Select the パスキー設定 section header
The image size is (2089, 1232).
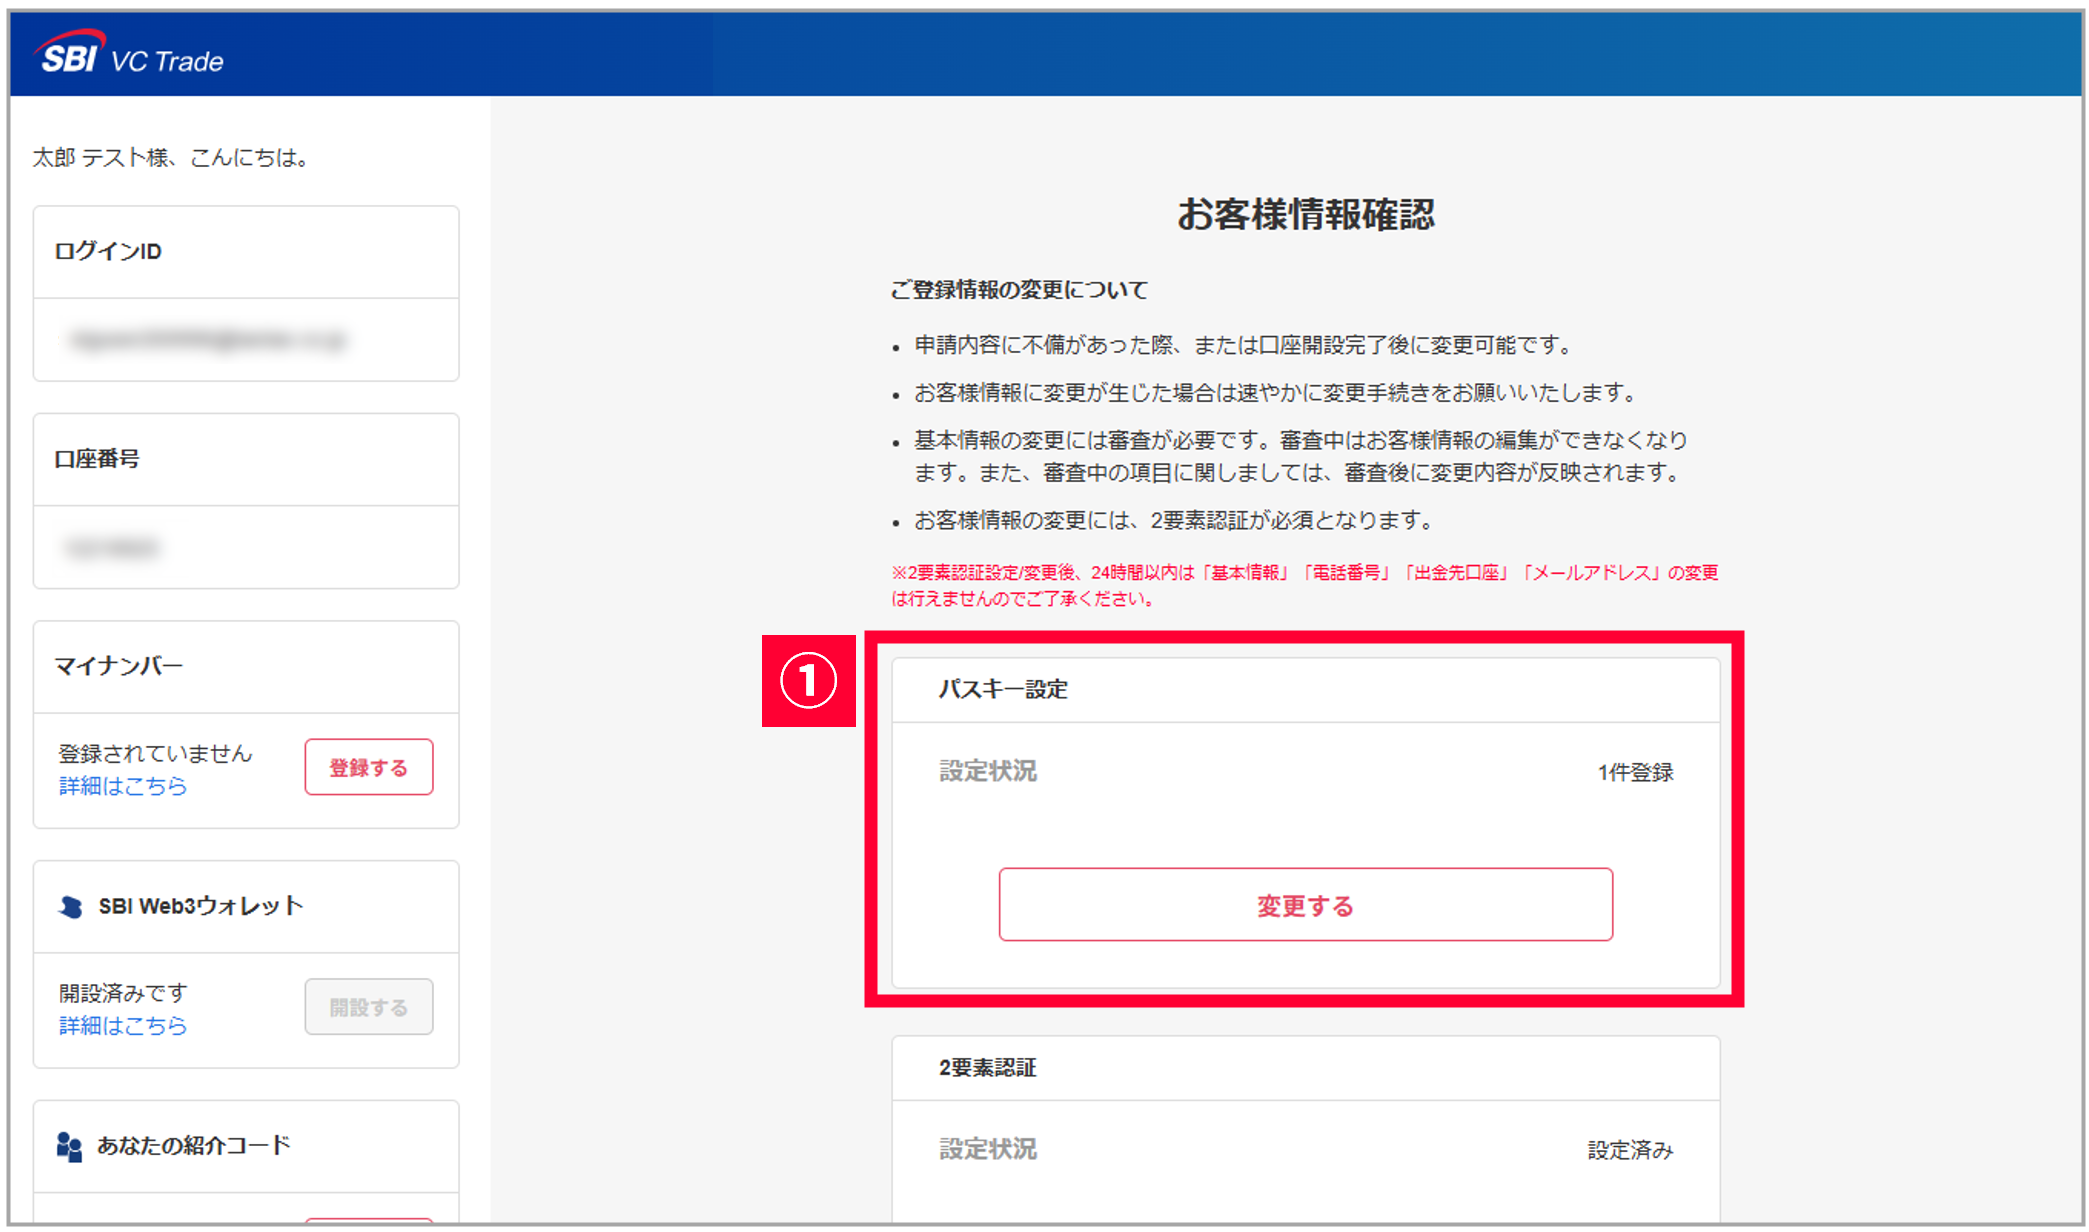tap(1003, 689)
